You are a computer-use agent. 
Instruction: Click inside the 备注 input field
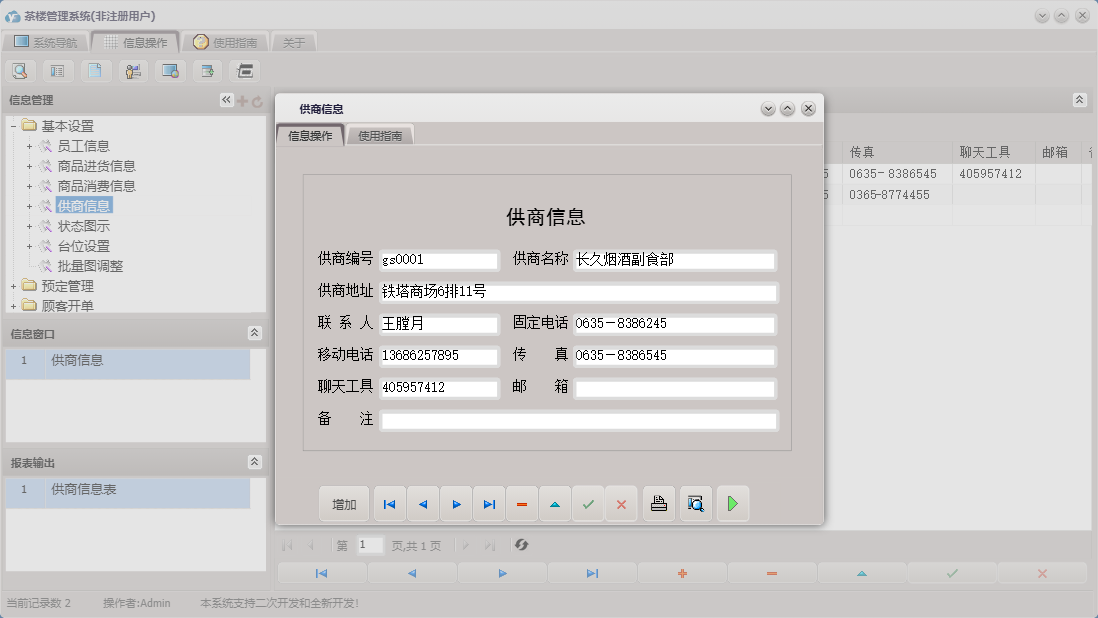(580, 420)
